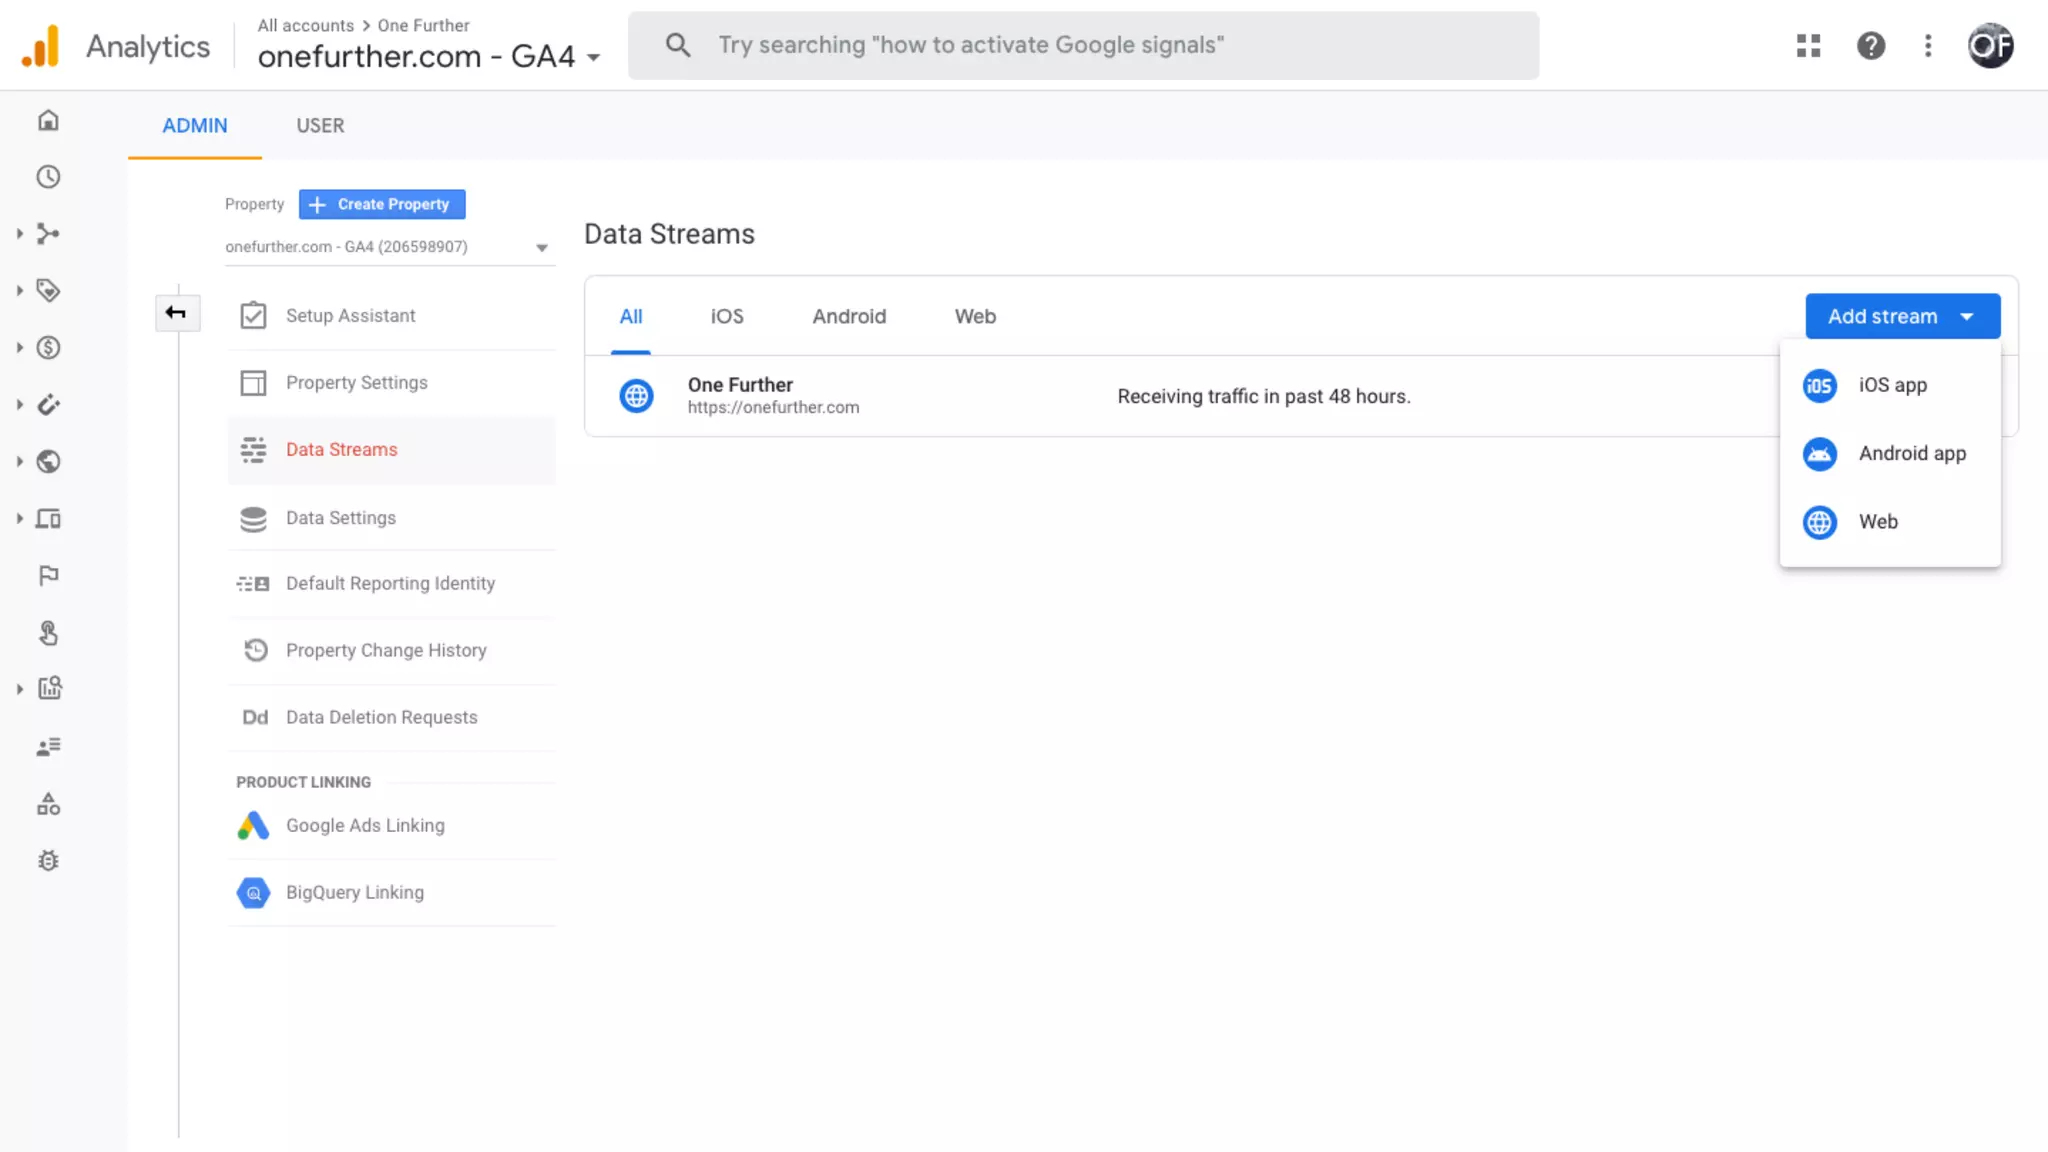The image size is (2048, 1152).
Task: Open the Google apps grid icon
Action: click(1808, 45)
